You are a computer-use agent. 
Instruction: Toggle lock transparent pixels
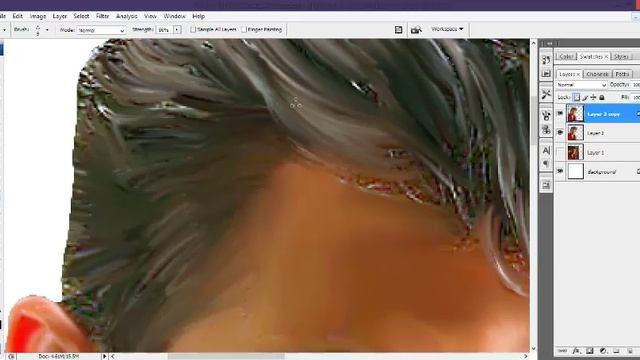576,97
